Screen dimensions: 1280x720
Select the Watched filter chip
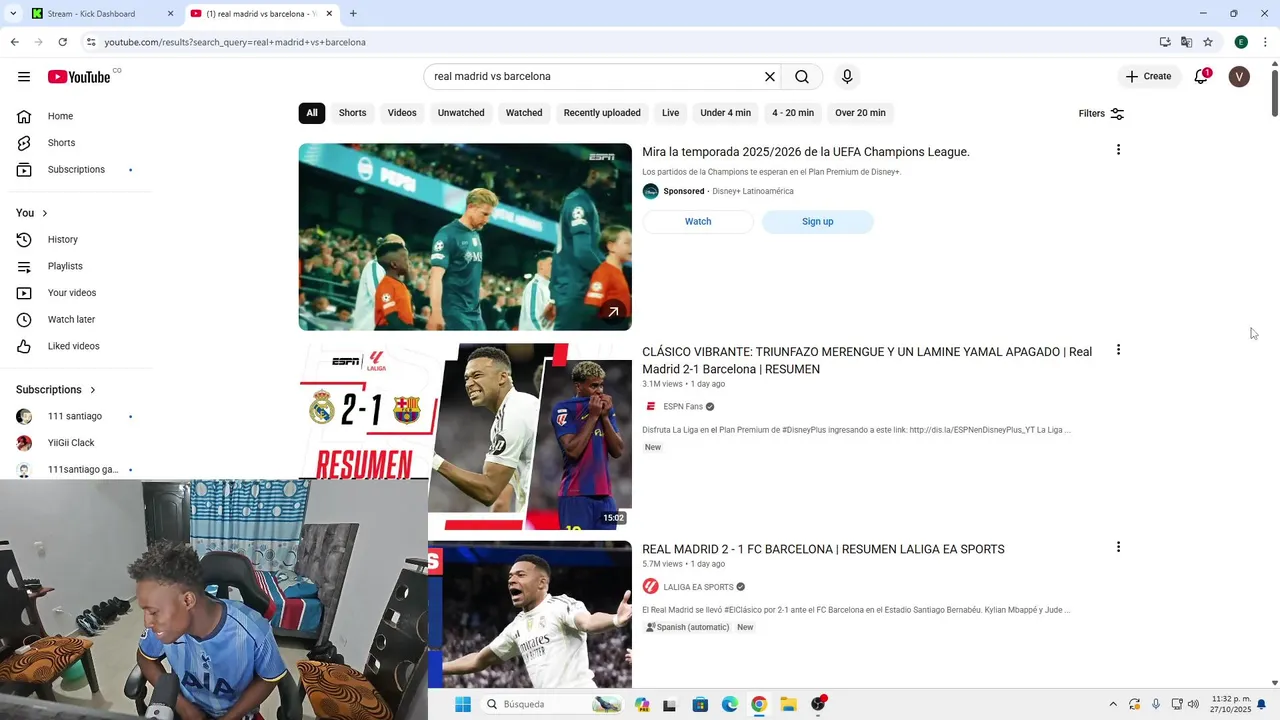[524, 113]
